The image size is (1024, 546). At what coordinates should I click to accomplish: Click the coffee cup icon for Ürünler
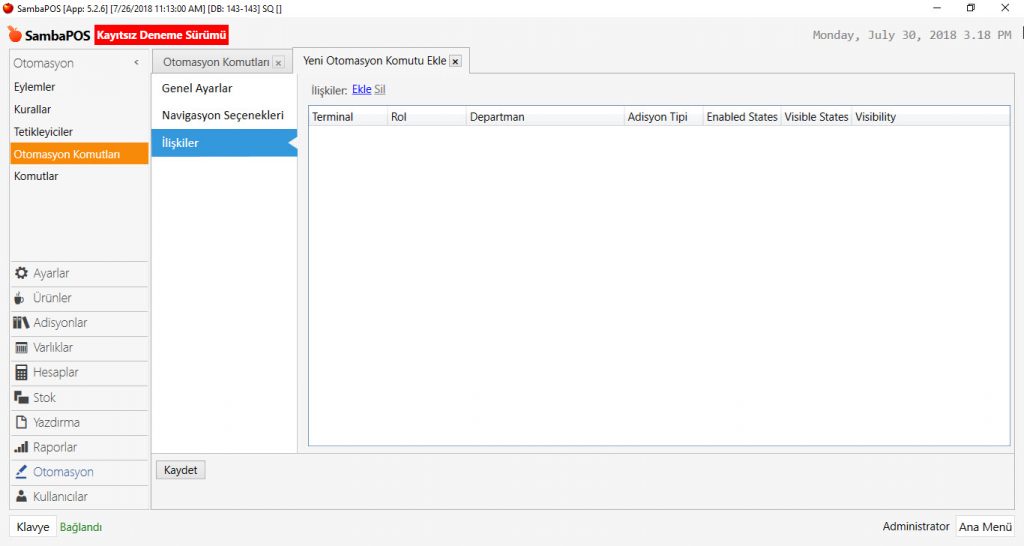tap(21, 298)
